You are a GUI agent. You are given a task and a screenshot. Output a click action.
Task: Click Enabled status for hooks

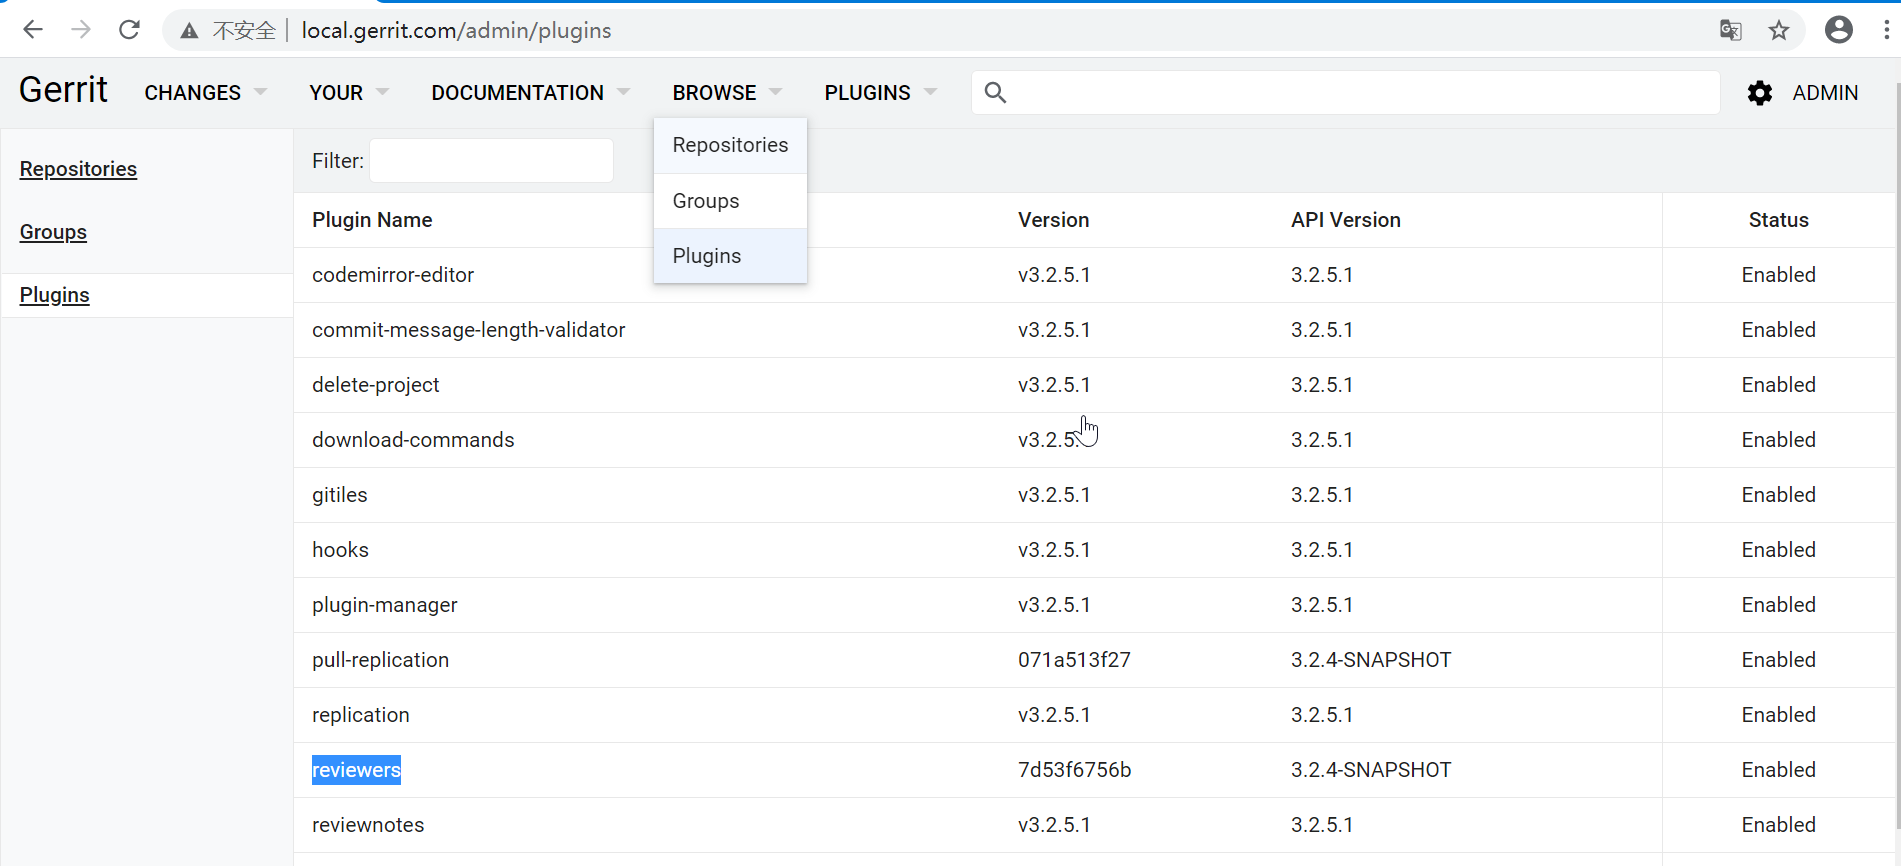coord(1778,550)
